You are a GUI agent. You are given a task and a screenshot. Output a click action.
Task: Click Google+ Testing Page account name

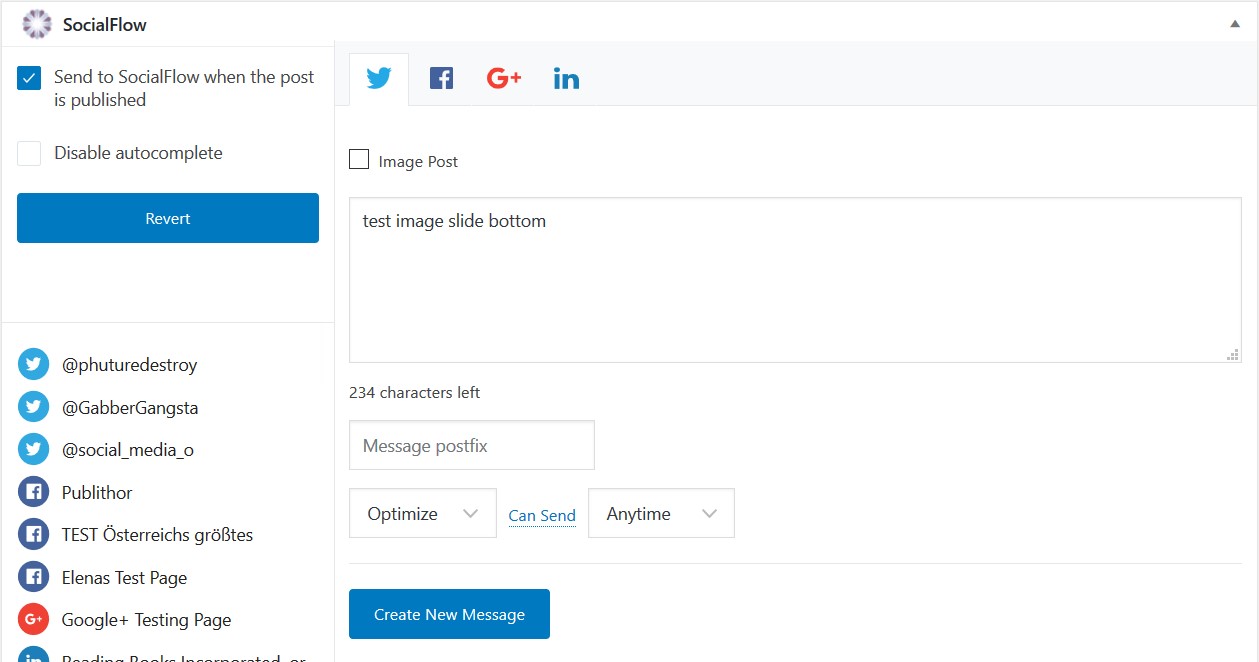[146, 620]
